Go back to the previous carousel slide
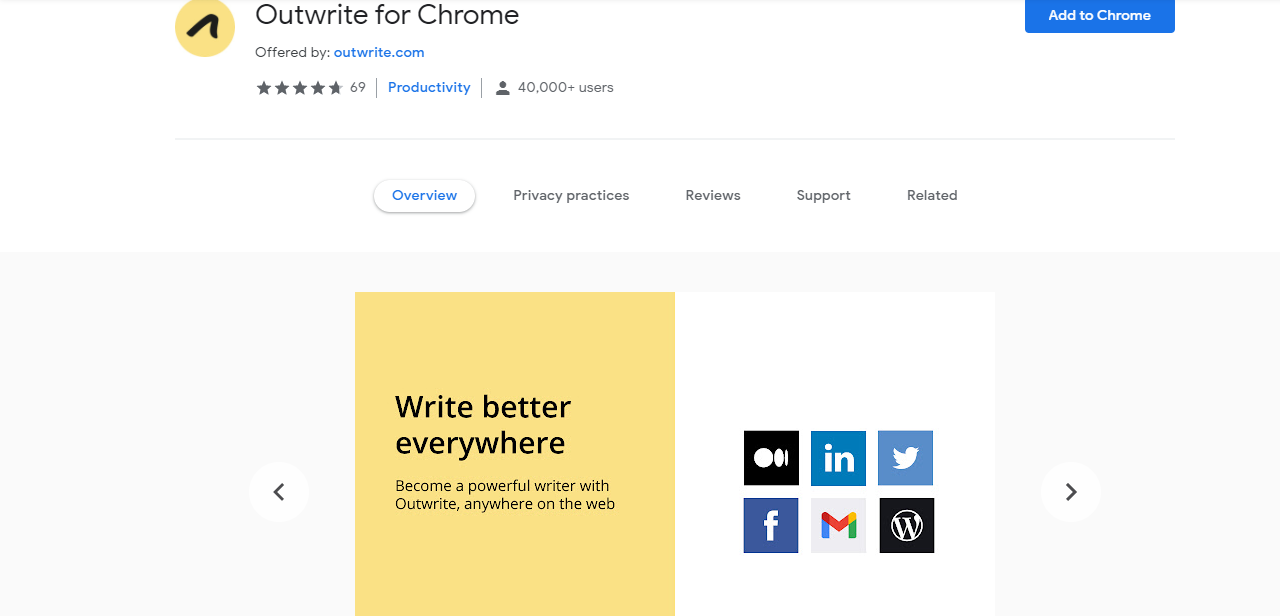 point(279,491)
